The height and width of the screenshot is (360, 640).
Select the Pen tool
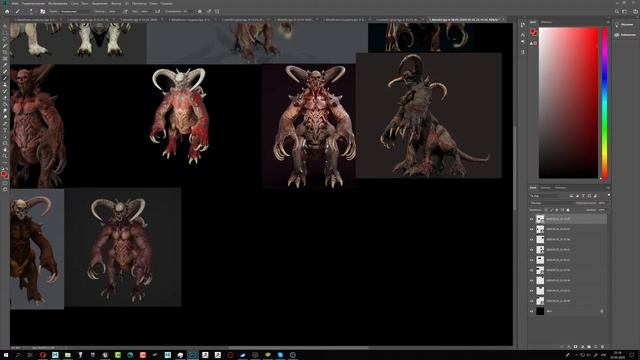click(5, 124)
